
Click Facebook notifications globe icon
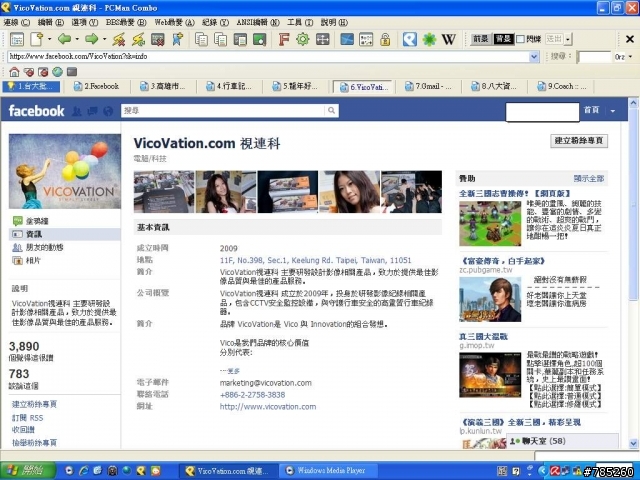point(108,111)
